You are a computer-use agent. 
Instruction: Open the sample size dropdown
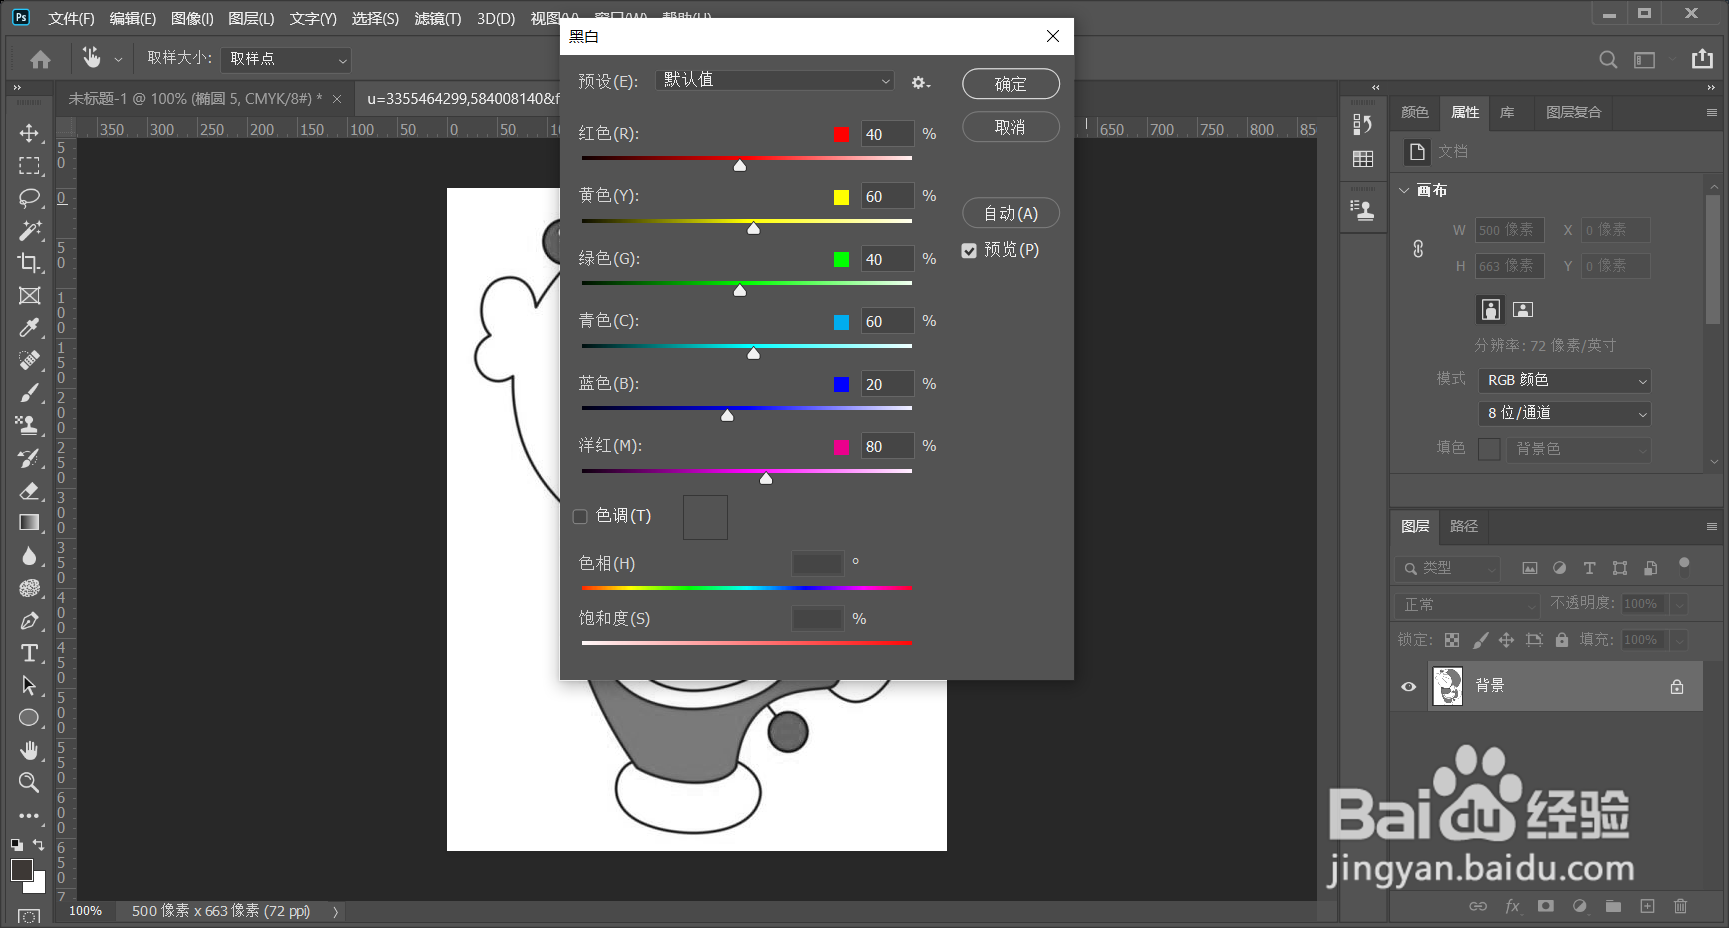coord(286,60)
